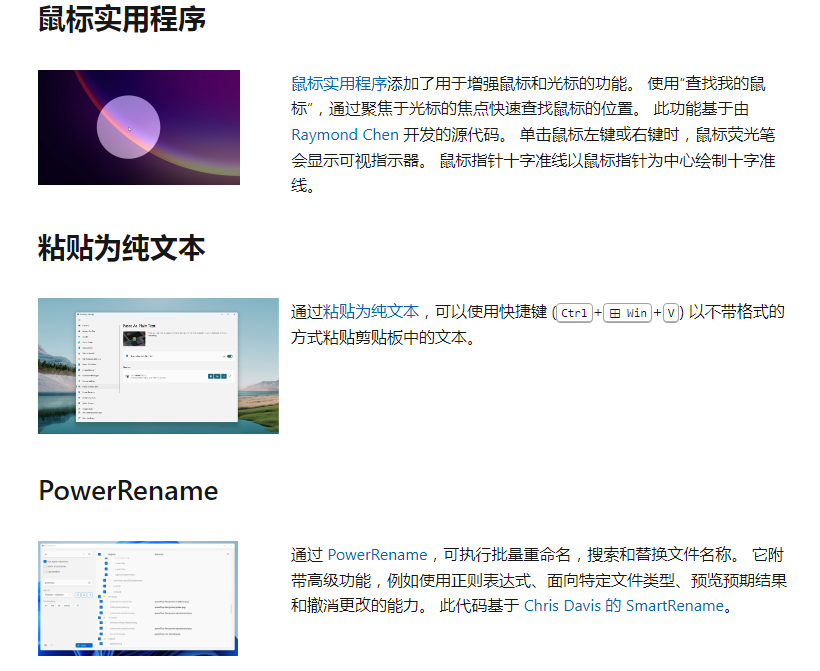Screen dimensions: 820x671
Task: Click small dark preview inside Paste screenshot
Action: click(x=134, y=338)
